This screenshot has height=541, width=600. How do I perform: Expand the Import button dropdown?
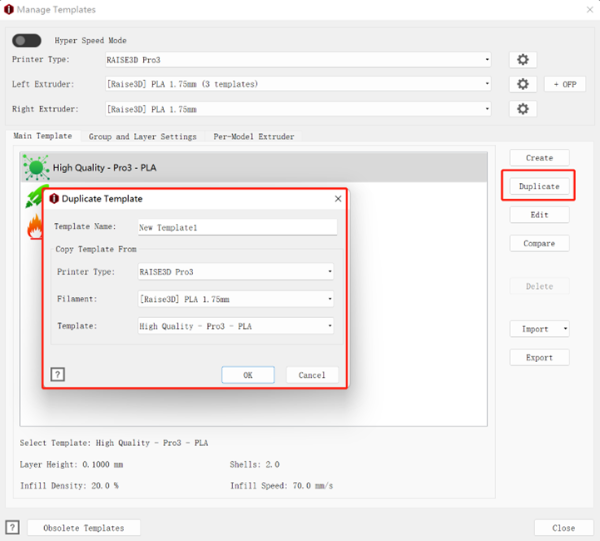click(x=566, y=329)
